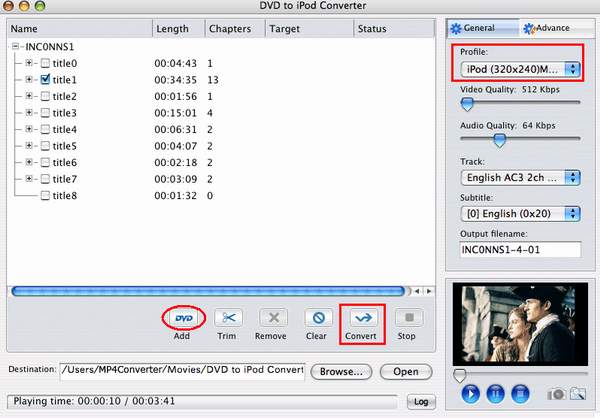
Task: Check the title8 checkbox
Action: 45,196
